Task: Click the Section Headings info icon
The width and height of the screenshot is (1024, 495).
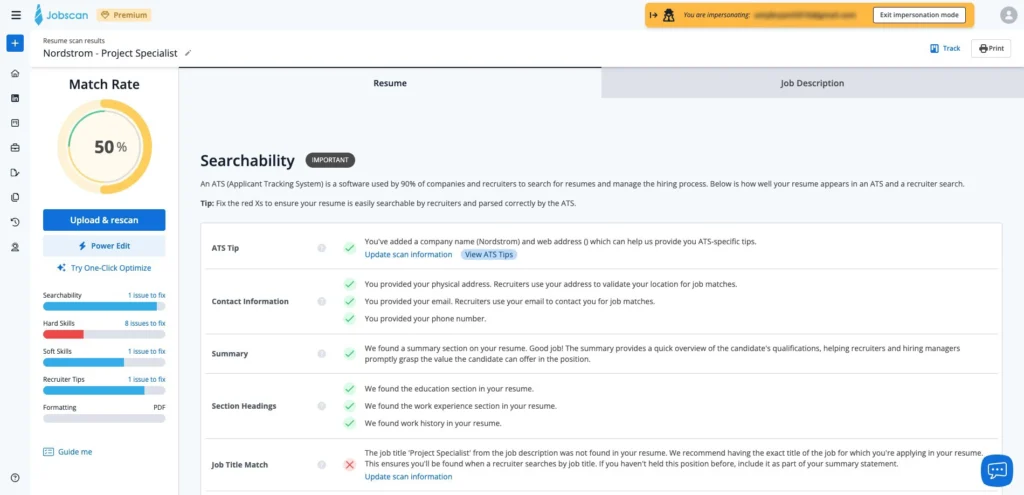Action: click(321, 406)
